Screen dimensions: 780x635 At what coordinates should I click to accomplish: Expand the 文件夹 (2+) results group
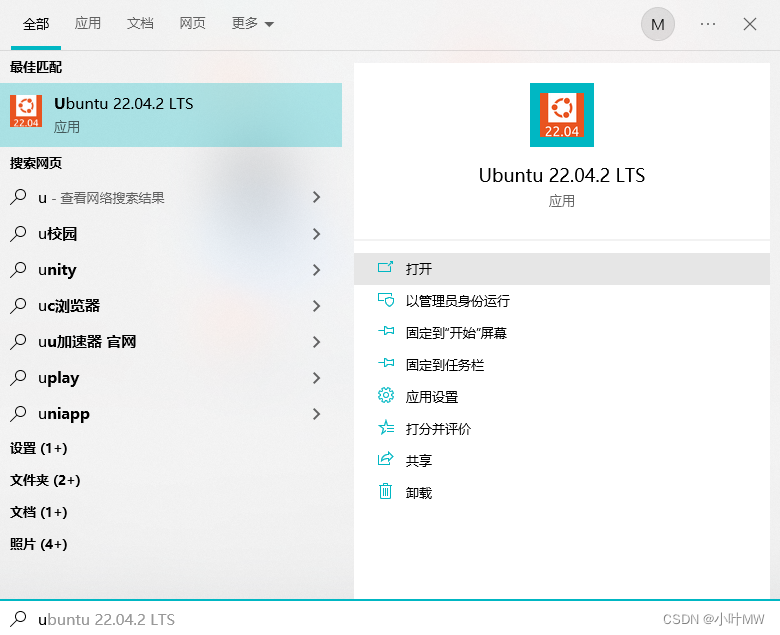pos(45,480)
